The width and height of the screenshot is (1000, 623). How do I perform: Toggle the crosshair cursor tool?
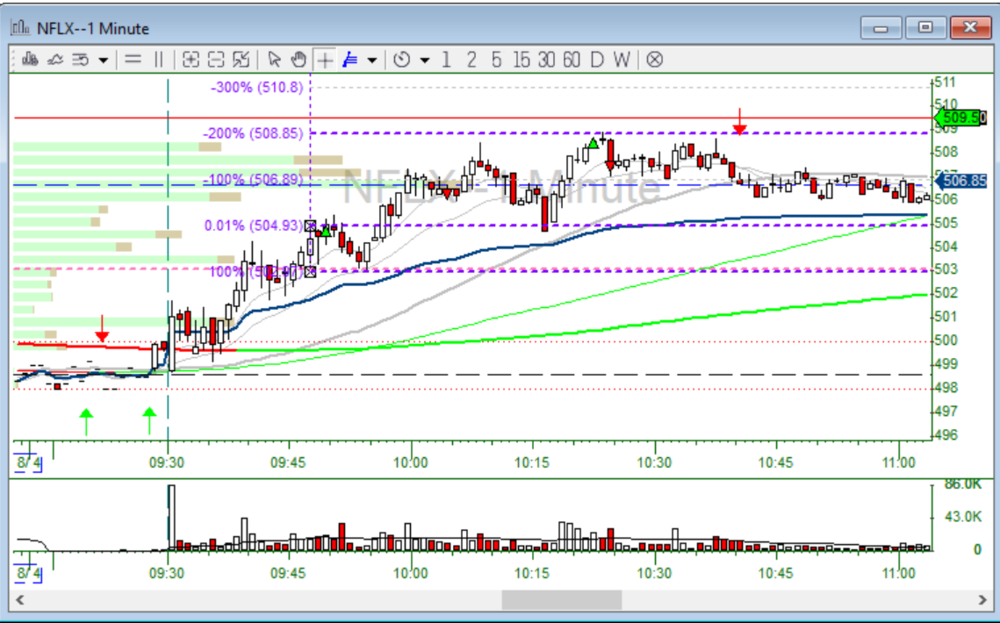tap(325, 60)
